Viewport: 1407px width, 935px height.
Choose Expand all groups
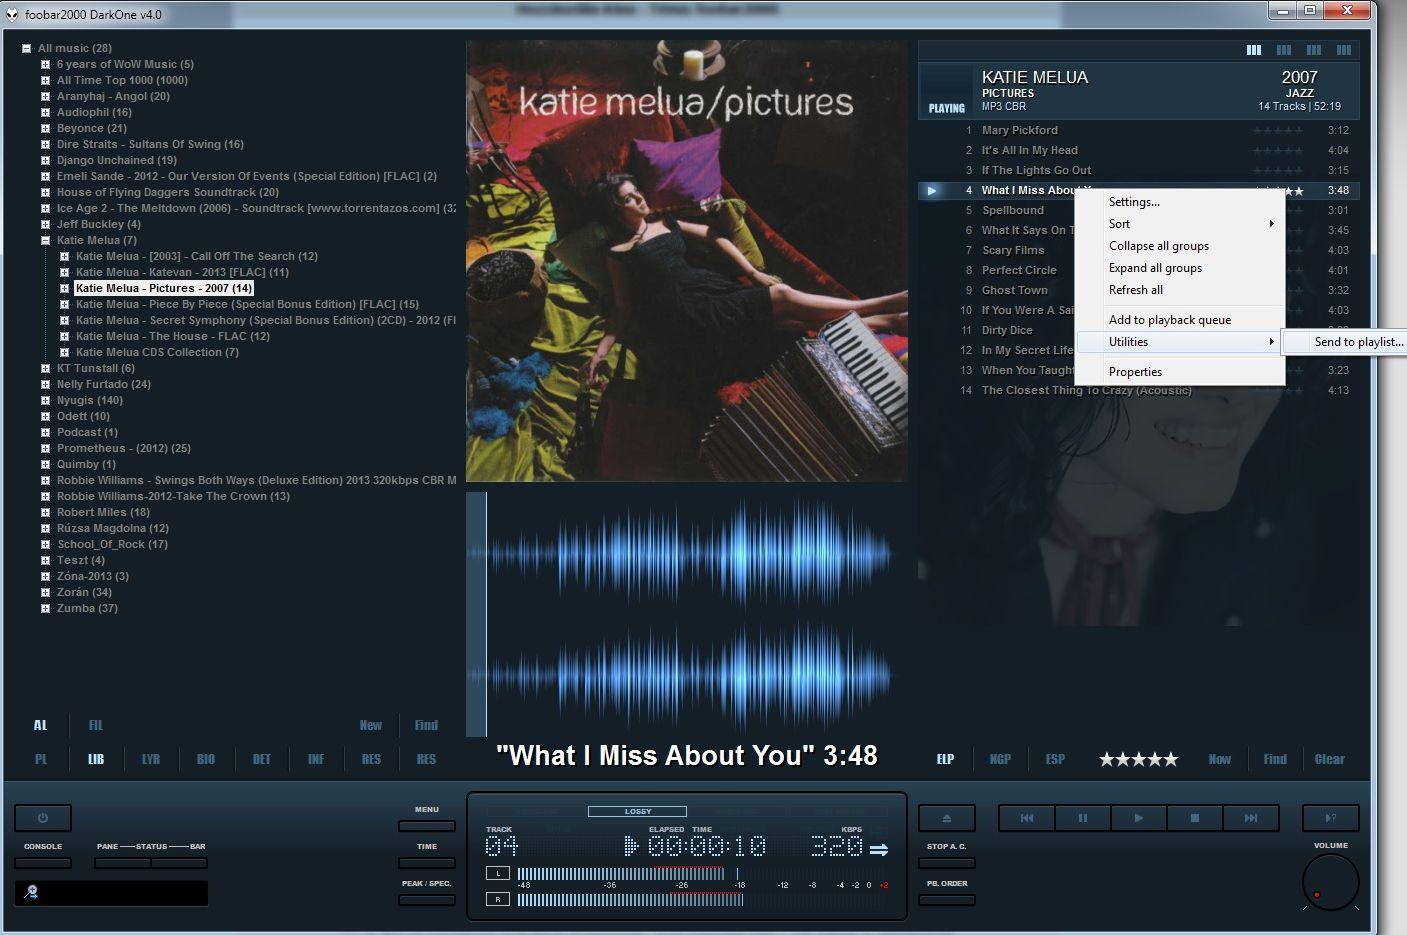click(1180, 268)
